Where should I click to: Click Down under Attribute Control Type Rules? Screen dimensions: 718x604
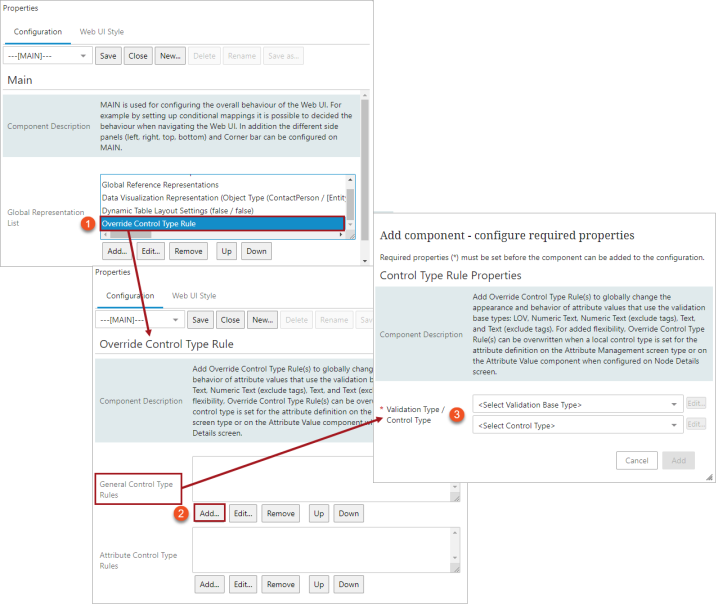click(348, 584)
